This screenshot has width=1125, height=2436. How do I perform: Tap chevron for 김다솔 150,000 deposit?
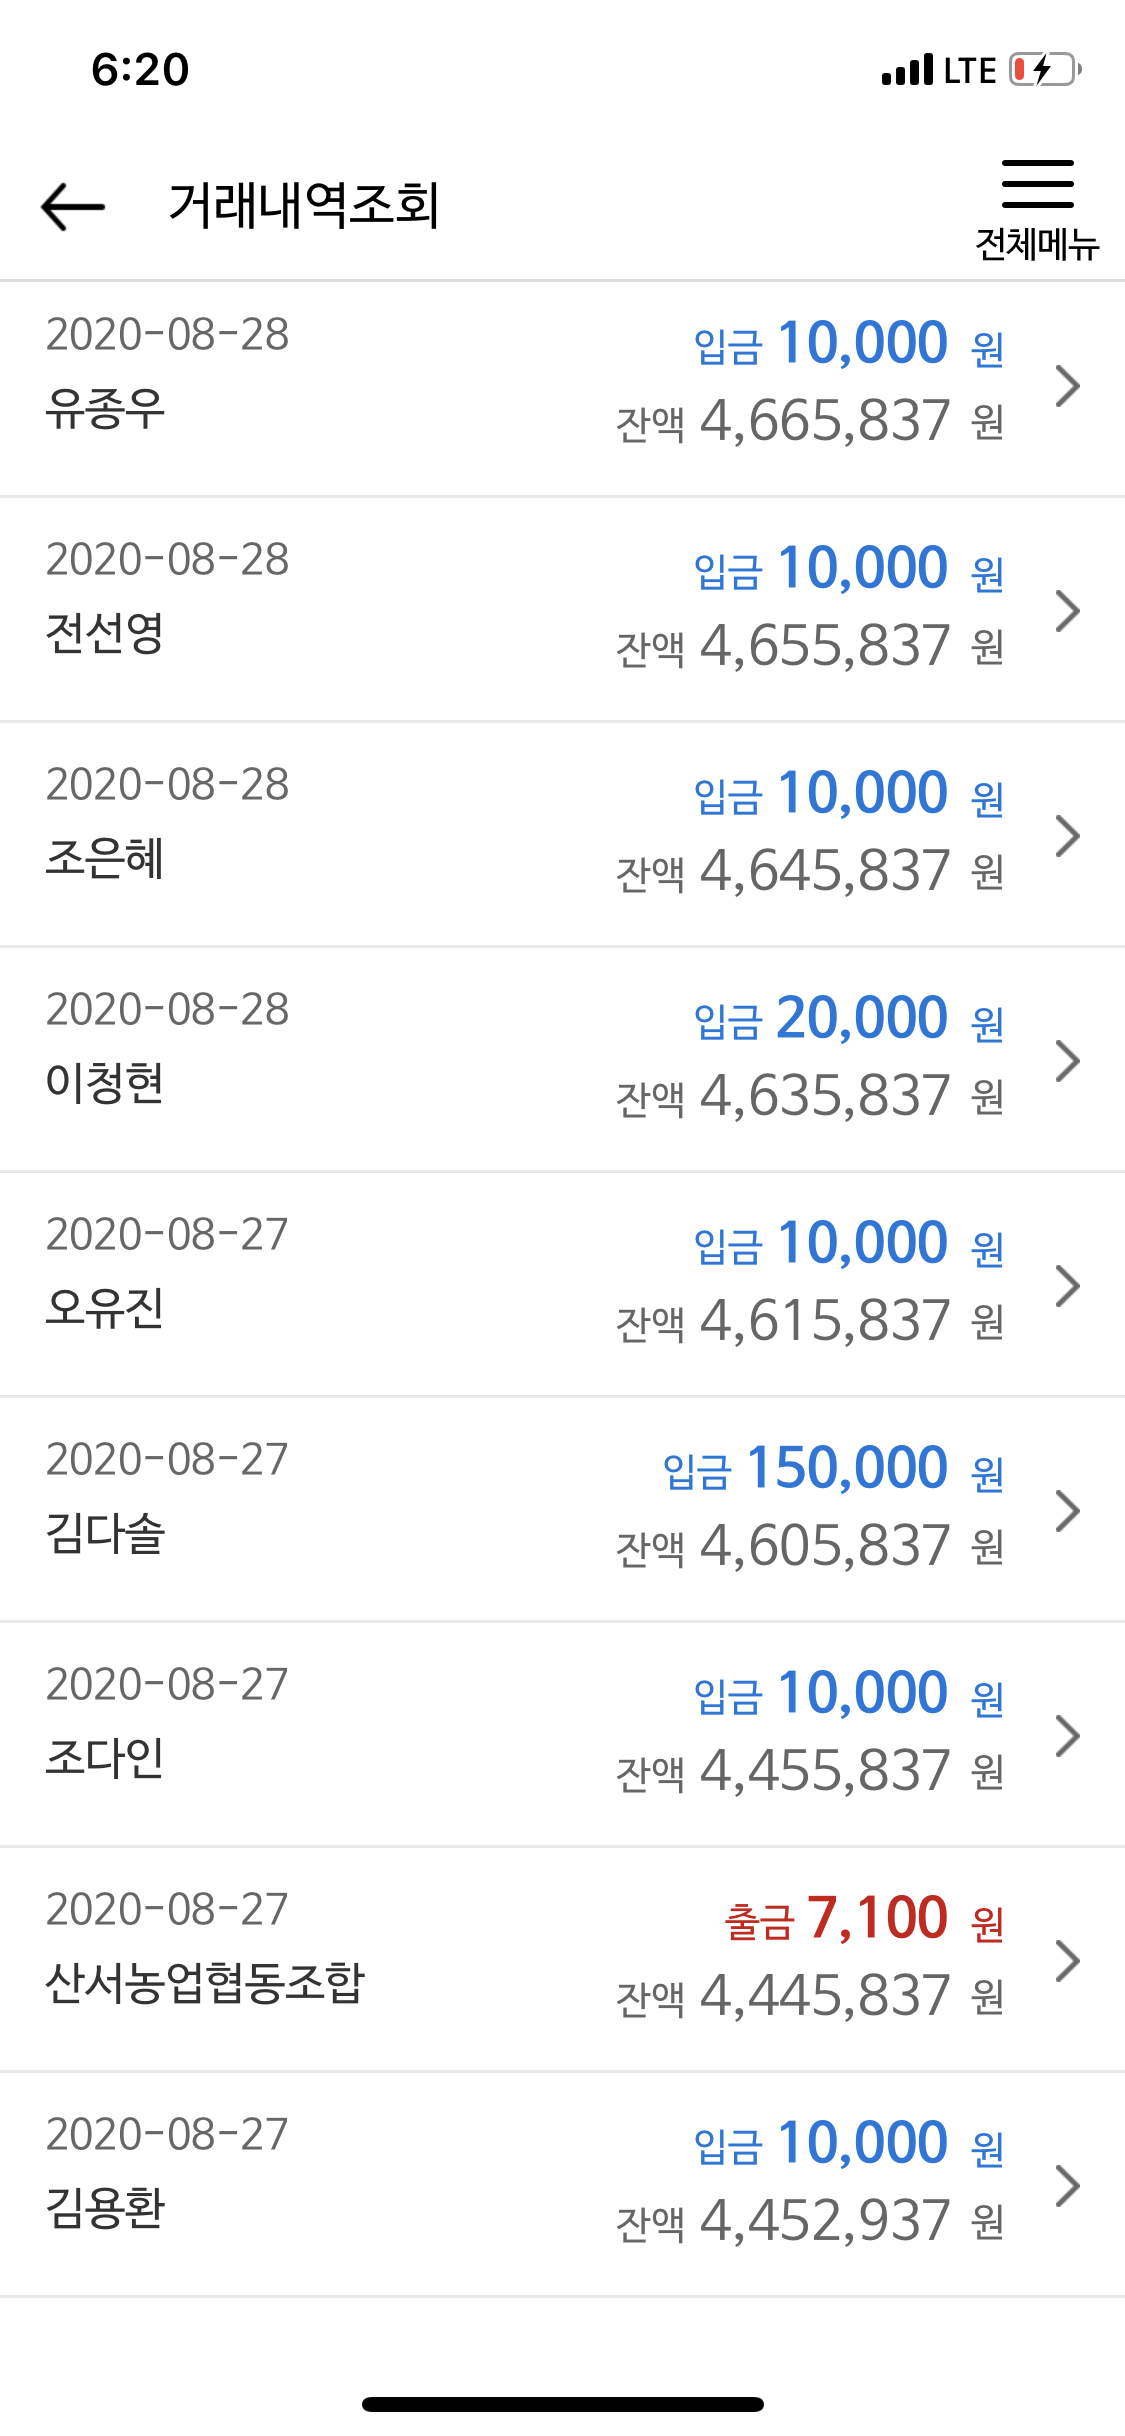1068,1511
